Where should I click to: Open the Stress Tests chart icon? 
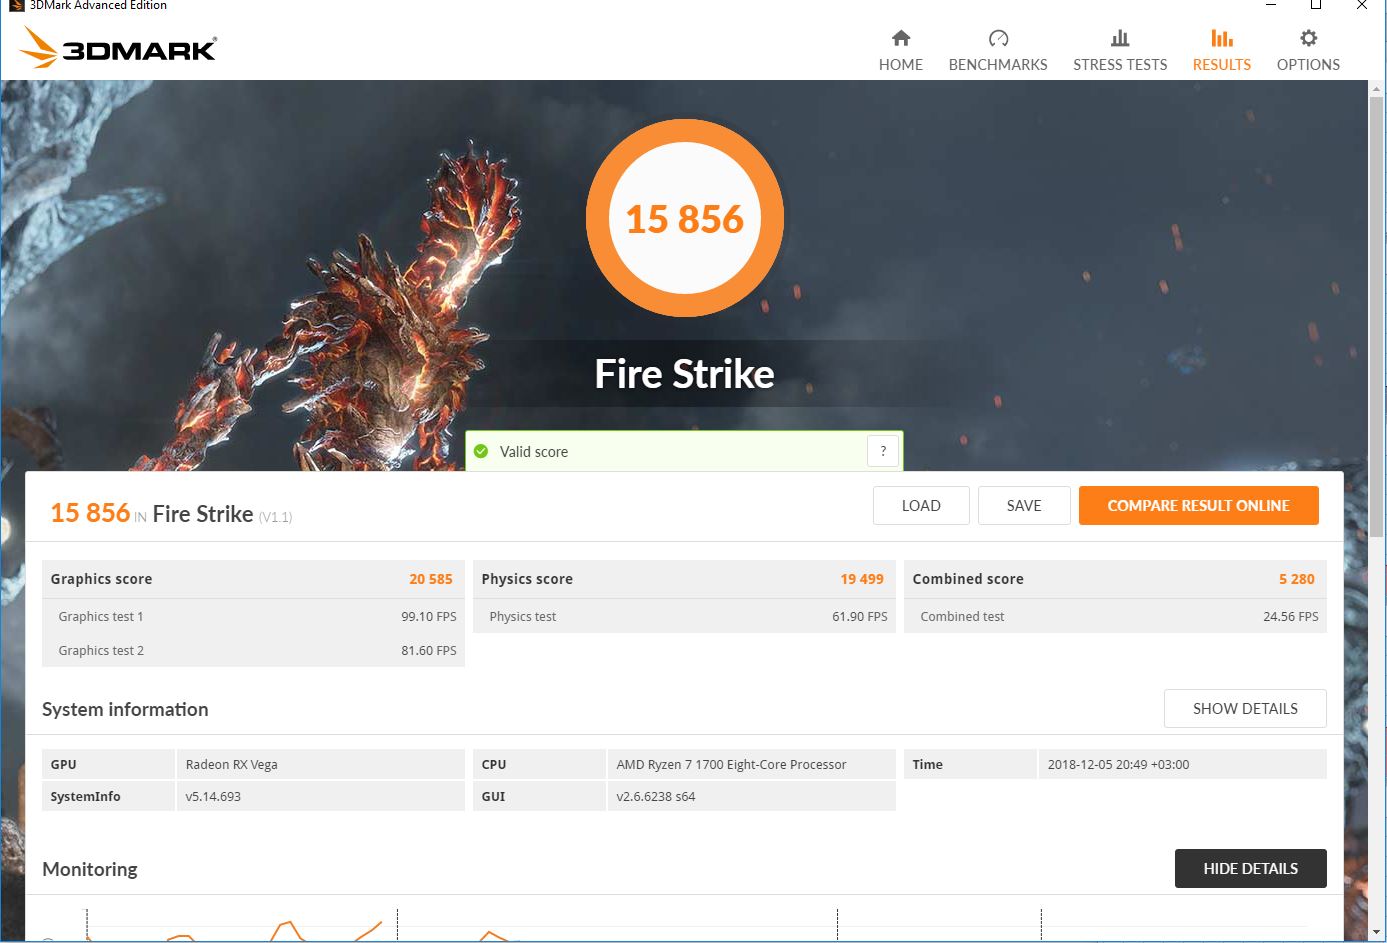pos(1120,38)
